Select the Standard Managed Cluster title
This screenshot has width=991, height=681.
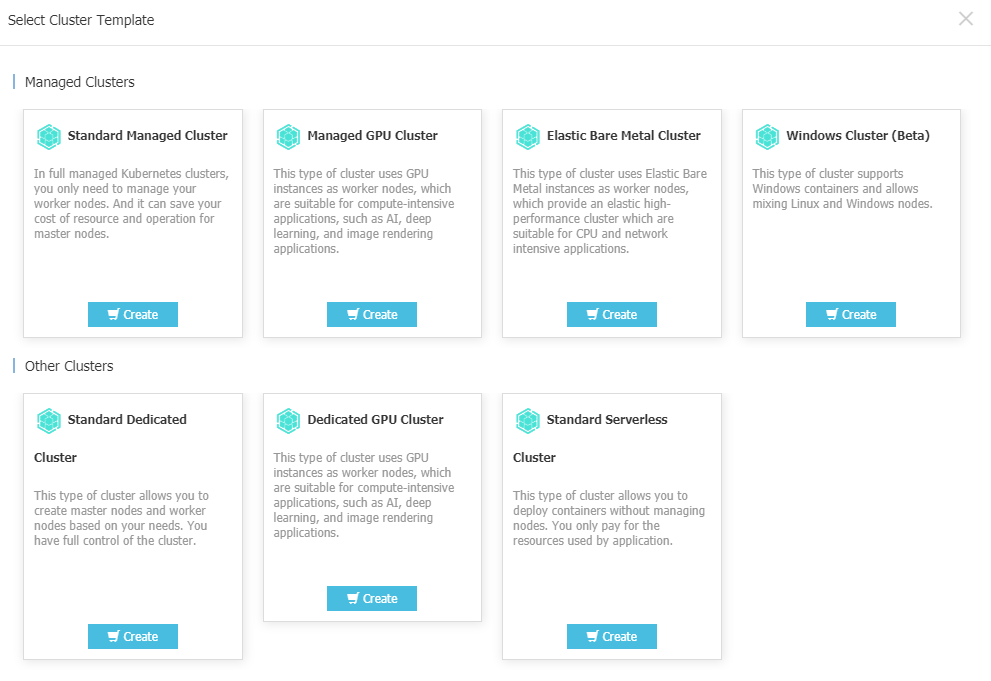pos(147,136)
